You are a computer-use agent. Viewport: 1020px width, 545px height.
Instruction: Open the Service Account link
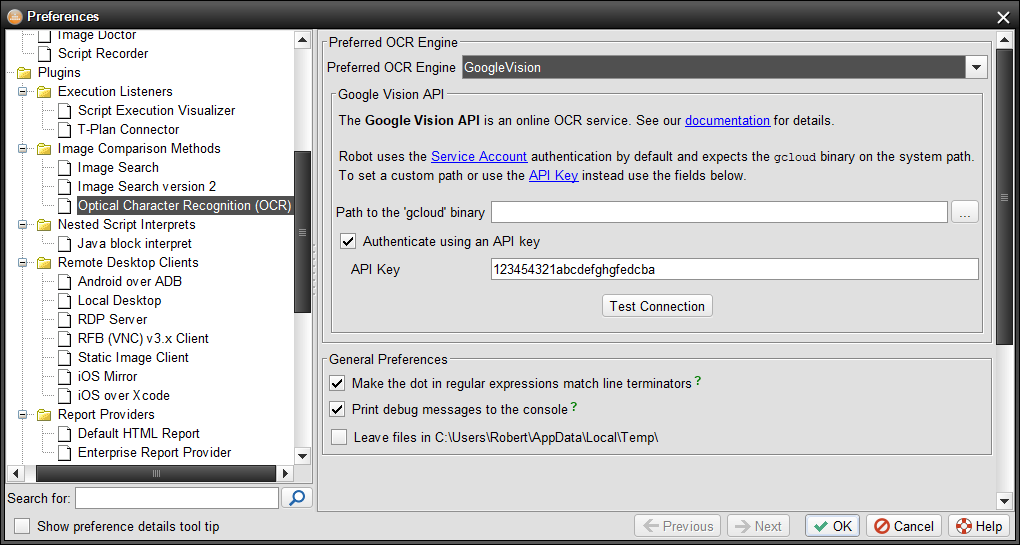pyautogui.click(x=478, y=157)
